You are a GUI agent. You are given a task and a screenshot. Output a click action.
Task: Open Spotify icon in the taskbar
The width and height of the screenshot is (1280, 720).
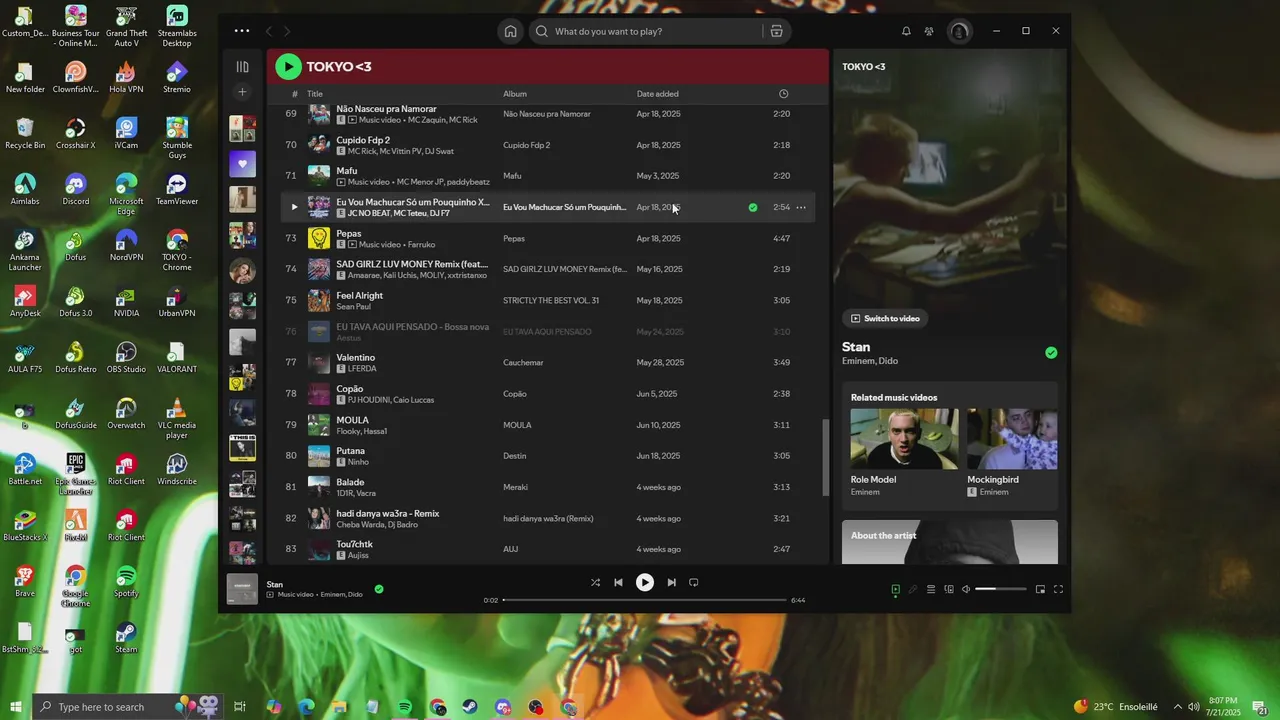pos(405,707)
